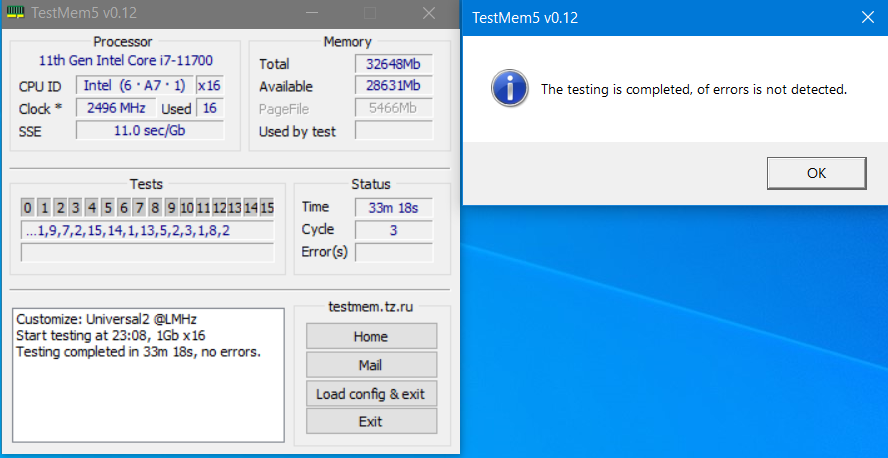Click the Cycle count field
Image resolution: width=888 pixels, height=458 pixels.
[x=394, y=229]
